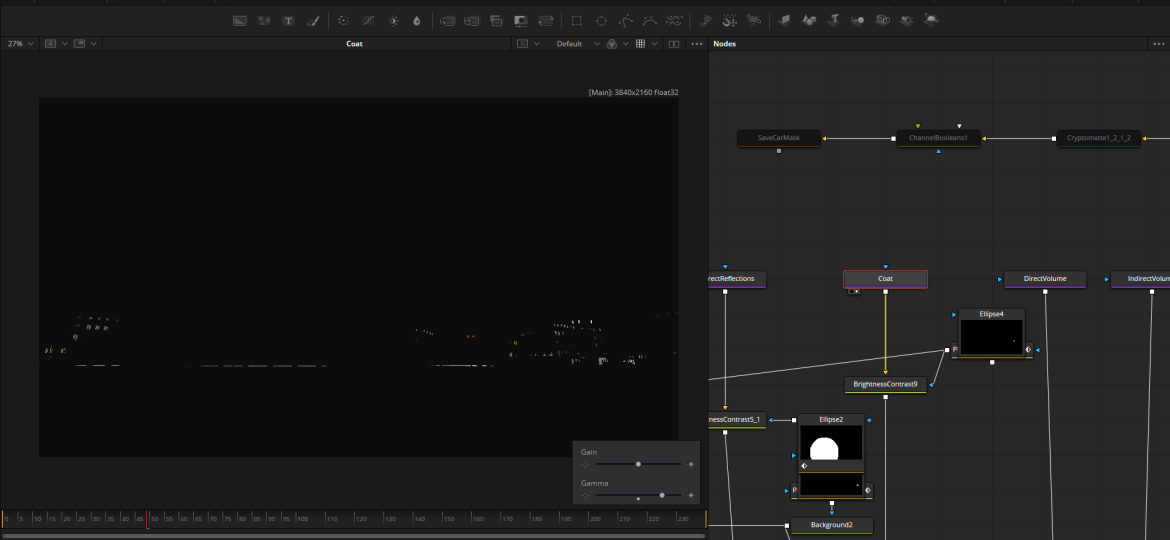The width and height of the screenshot is (1170, 540).
Task: Select the SaveCarMask node
Action: (778, 138)
